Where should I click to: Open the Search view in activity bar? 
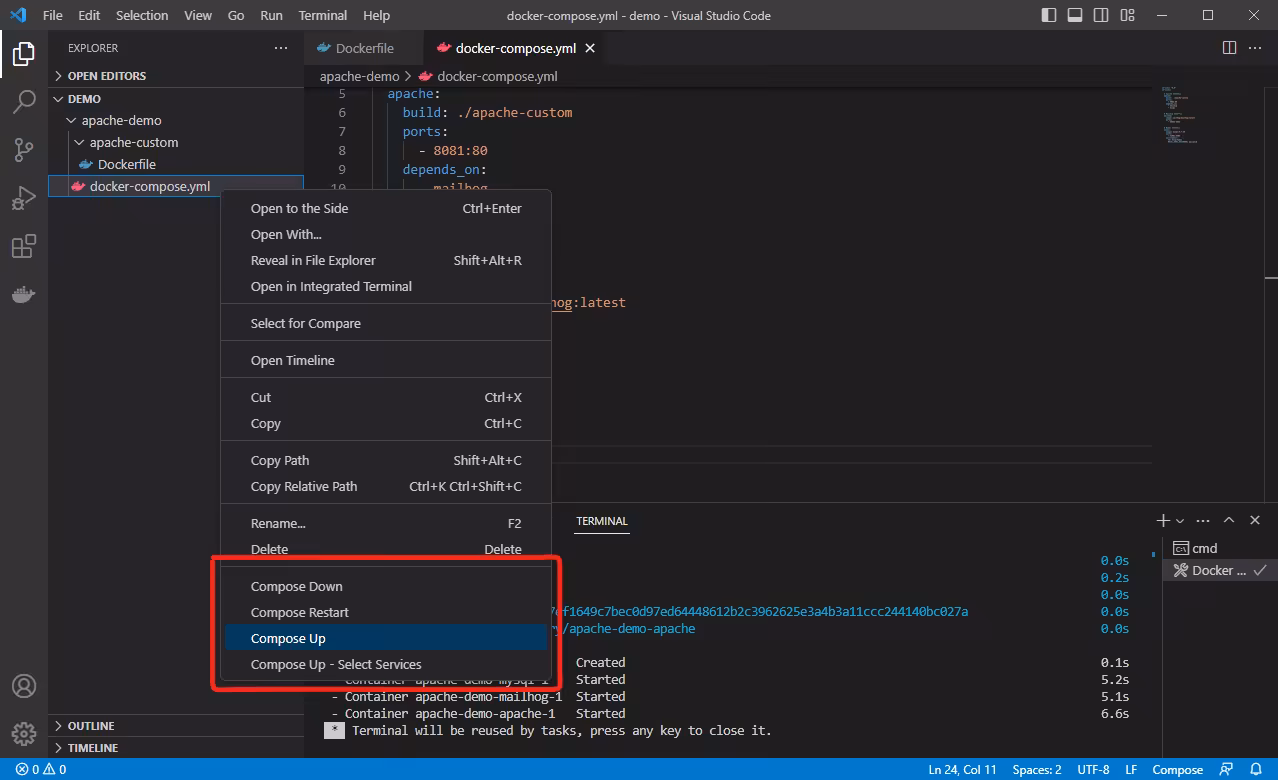tap(24, 102)
